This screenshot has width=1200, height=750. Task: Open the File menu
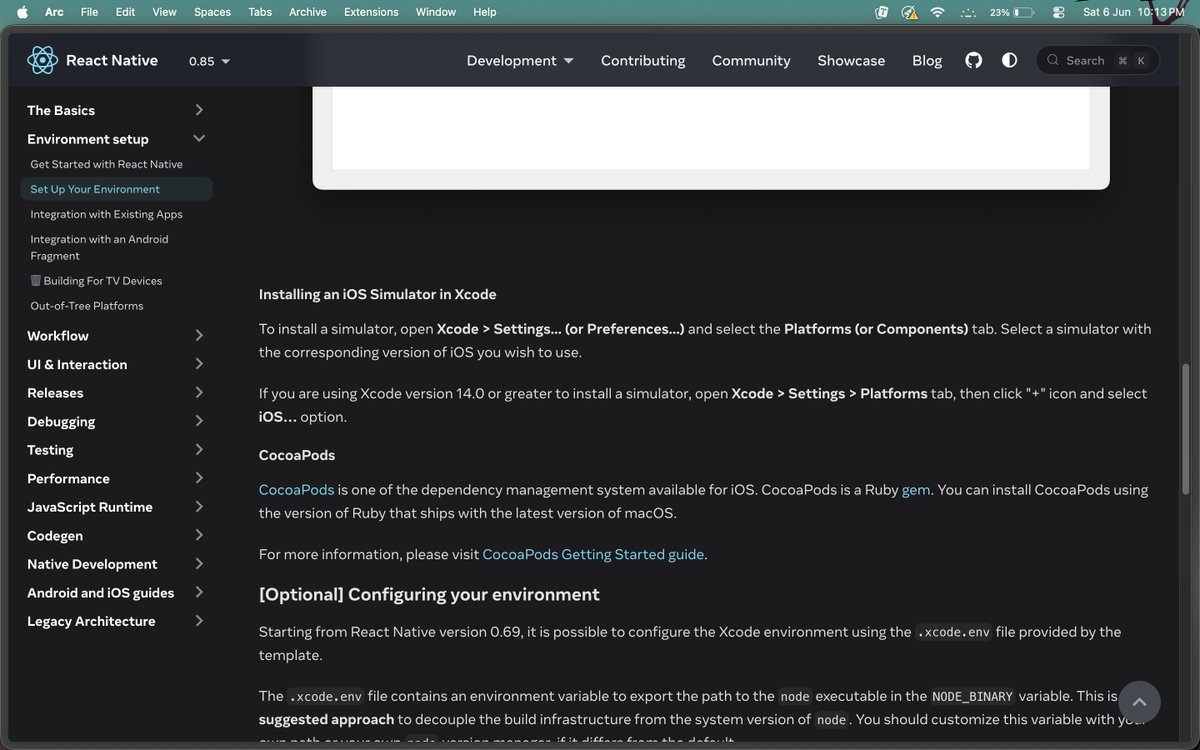click(x=89, y=12)
